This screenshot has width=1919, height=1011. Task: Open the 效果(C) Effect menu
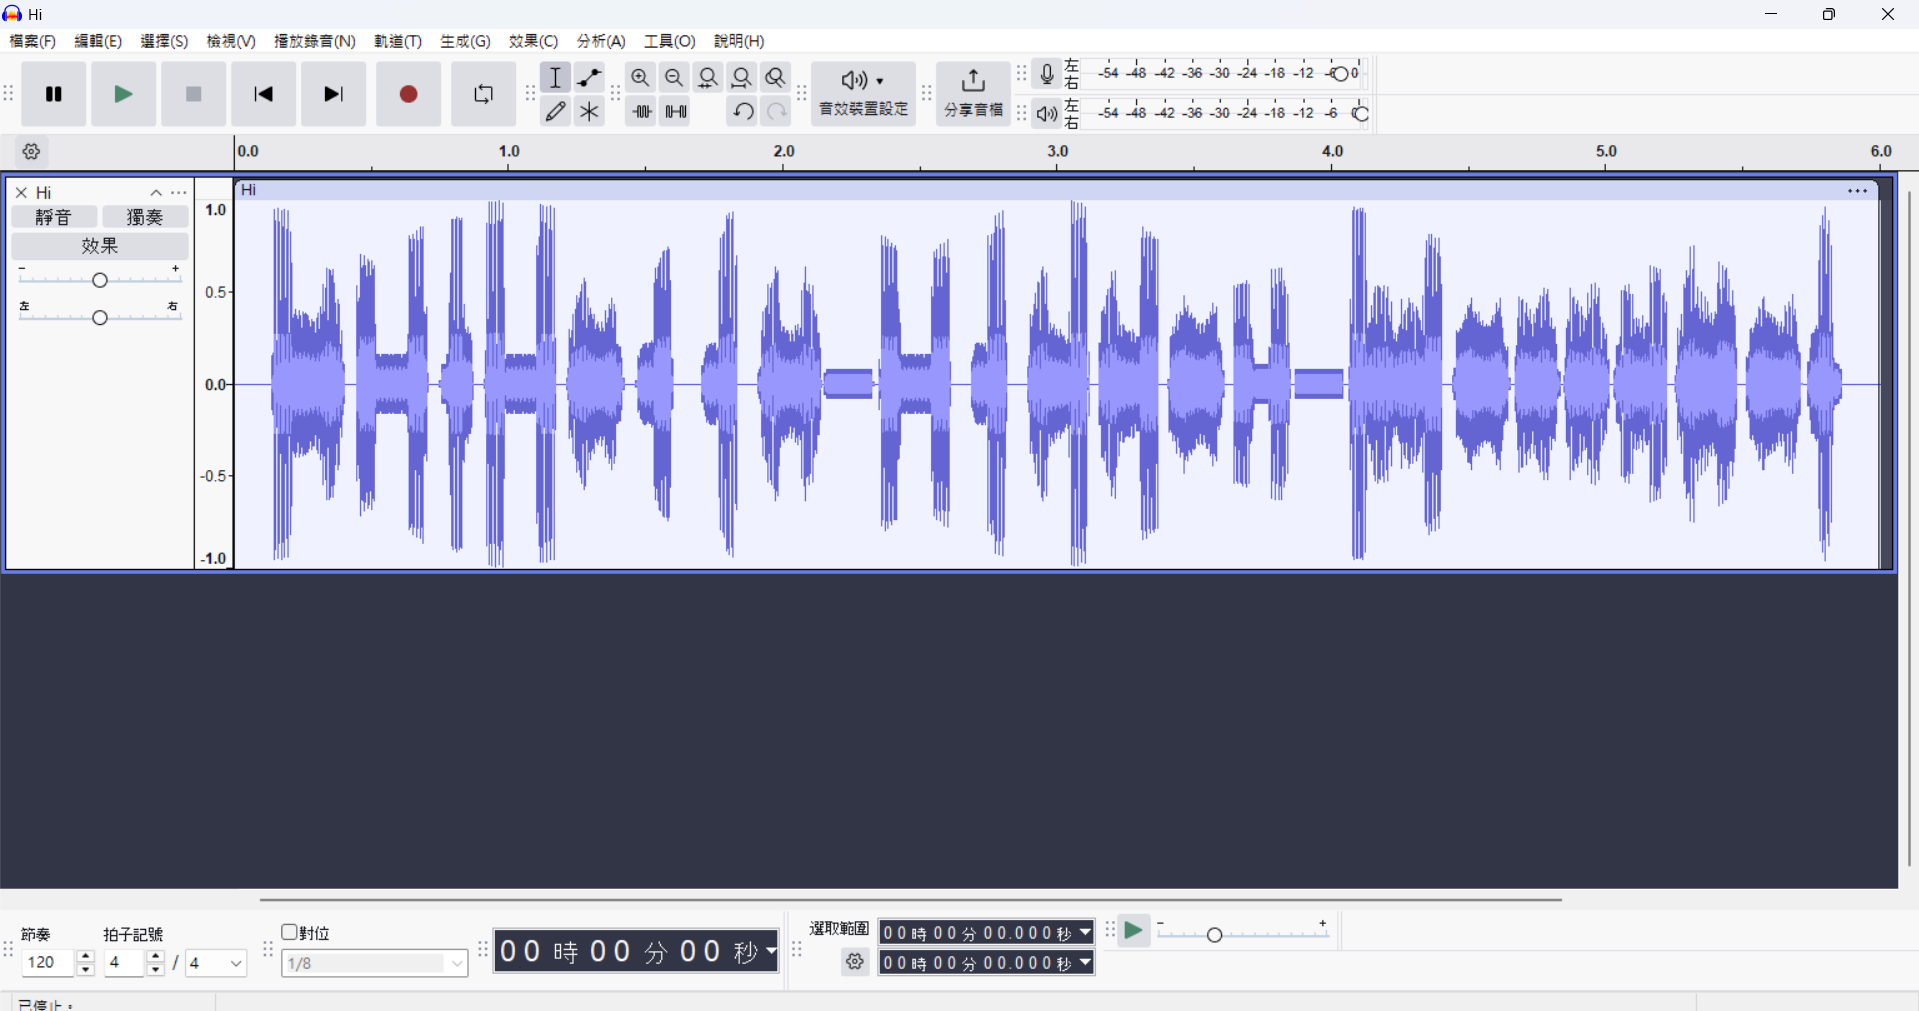533,41
